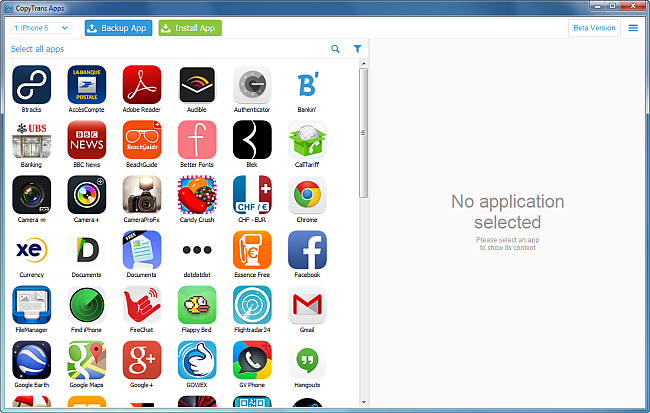Choose the Adobe Reader app icon
The image size is (650, 413).
pyautogui.click(x=142, y=85)
